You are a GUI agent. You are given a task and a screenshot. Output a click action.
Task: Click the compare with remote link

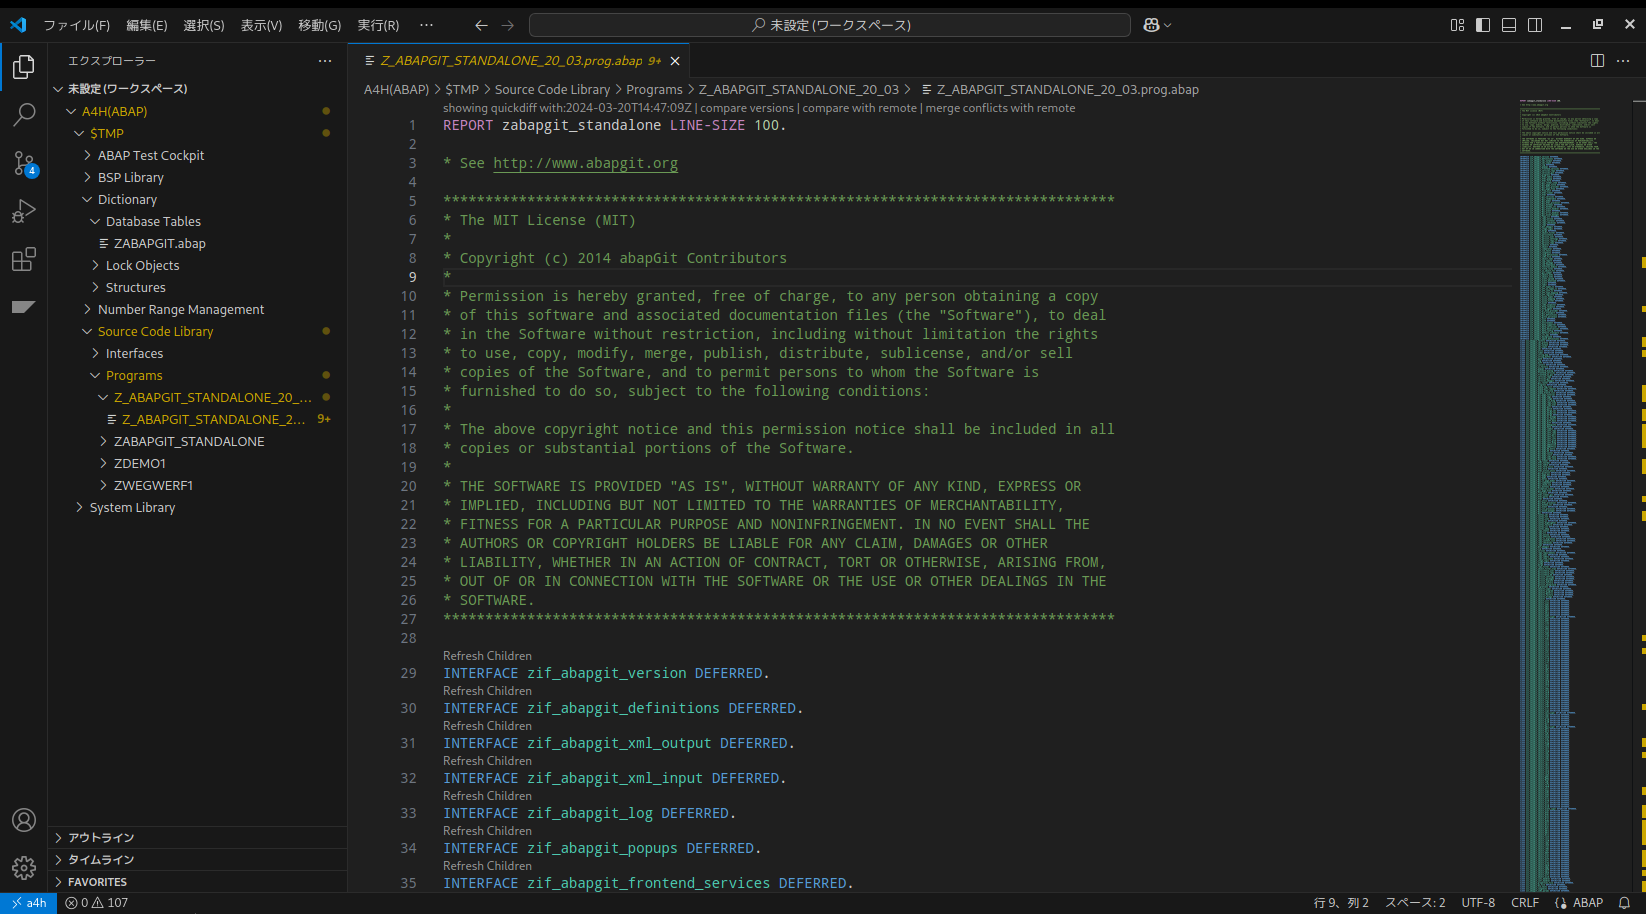tap(860, 107)
